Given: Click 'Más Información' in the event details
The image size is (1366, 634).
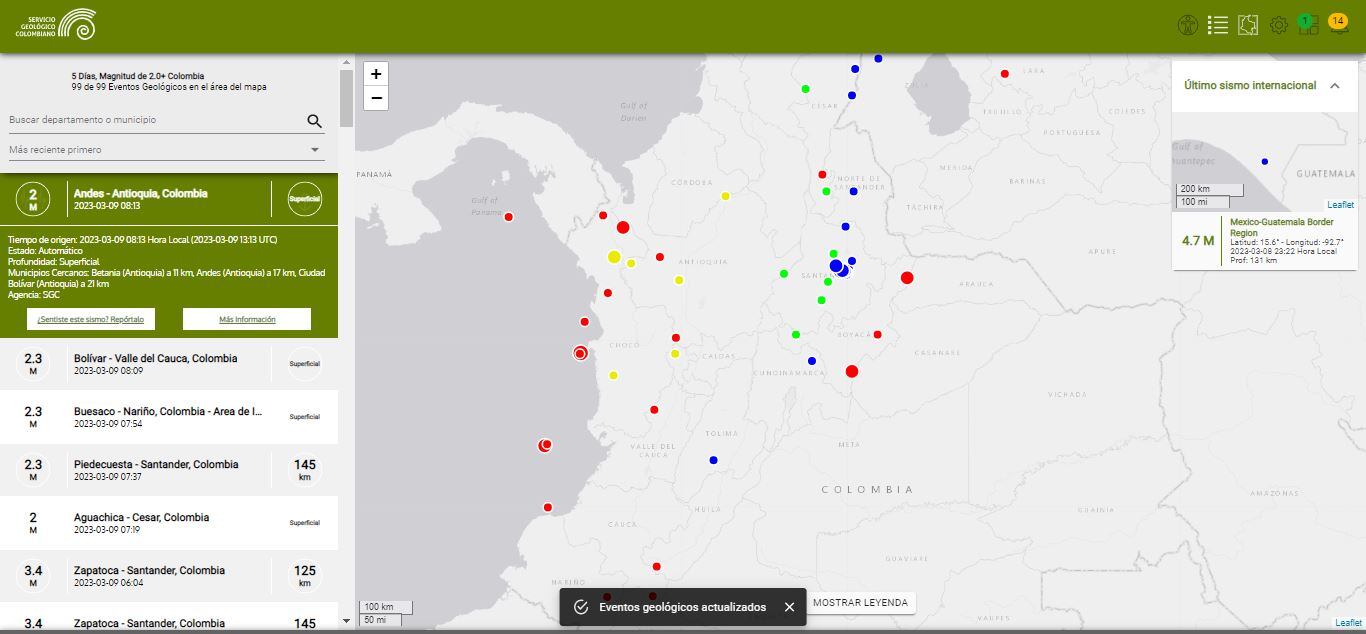Looking at the screenshot, I should [x=246, y=318].
